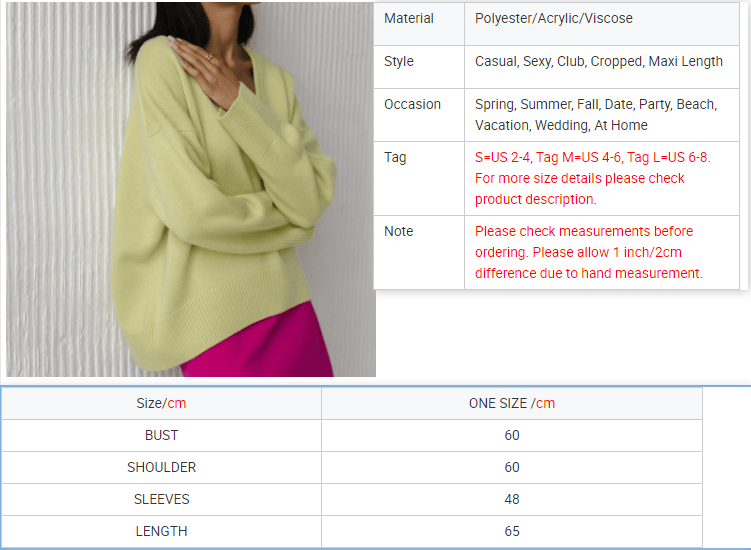Click the sleeves value 48
Viewport: 751px width, 550px height.
coord(512,500)
